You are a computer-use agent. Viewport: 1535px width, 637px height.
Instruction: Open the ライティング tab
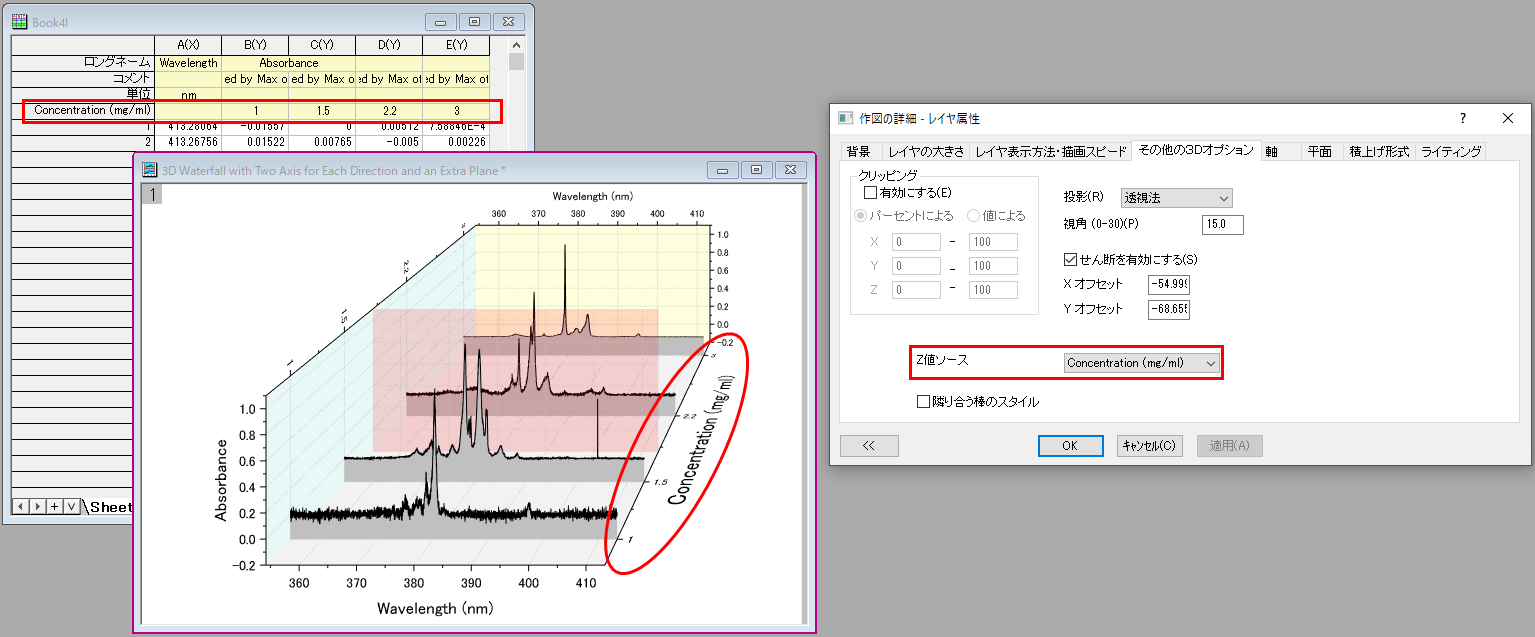1451,151
